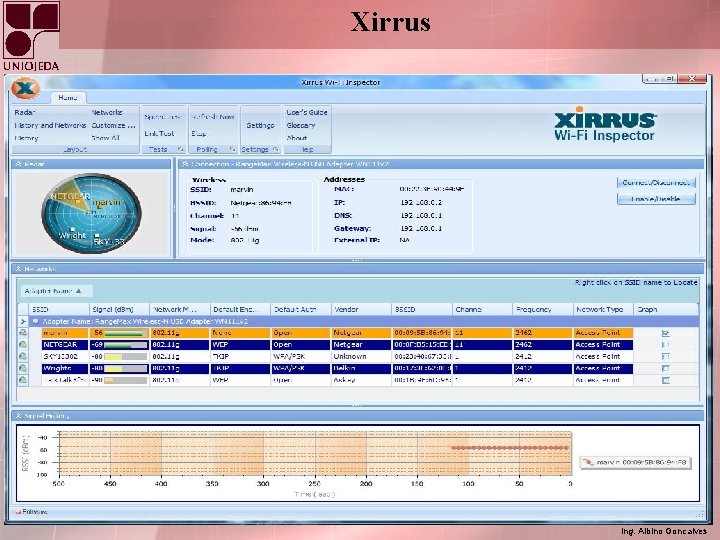Select the NETGEAR SSID cell
Viewport: 720px width, 540px height.
[65, 344]
